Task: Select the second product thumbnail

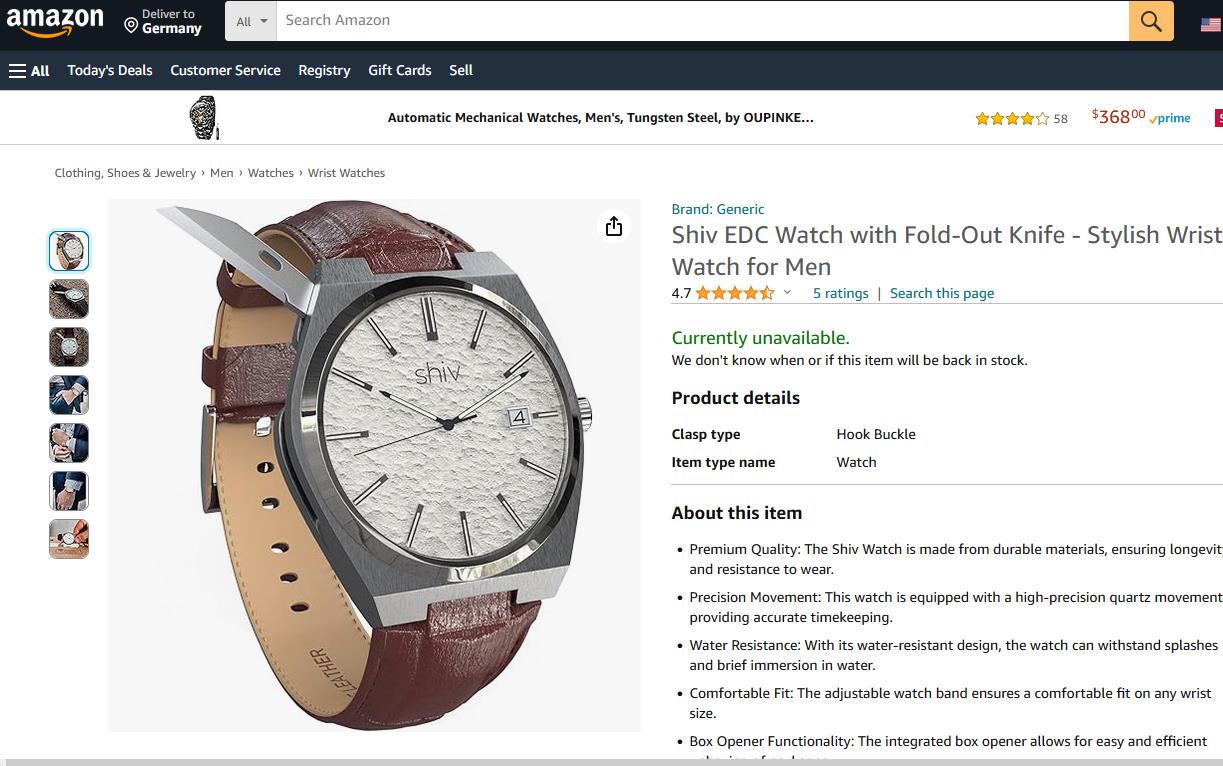Action: 69,299
